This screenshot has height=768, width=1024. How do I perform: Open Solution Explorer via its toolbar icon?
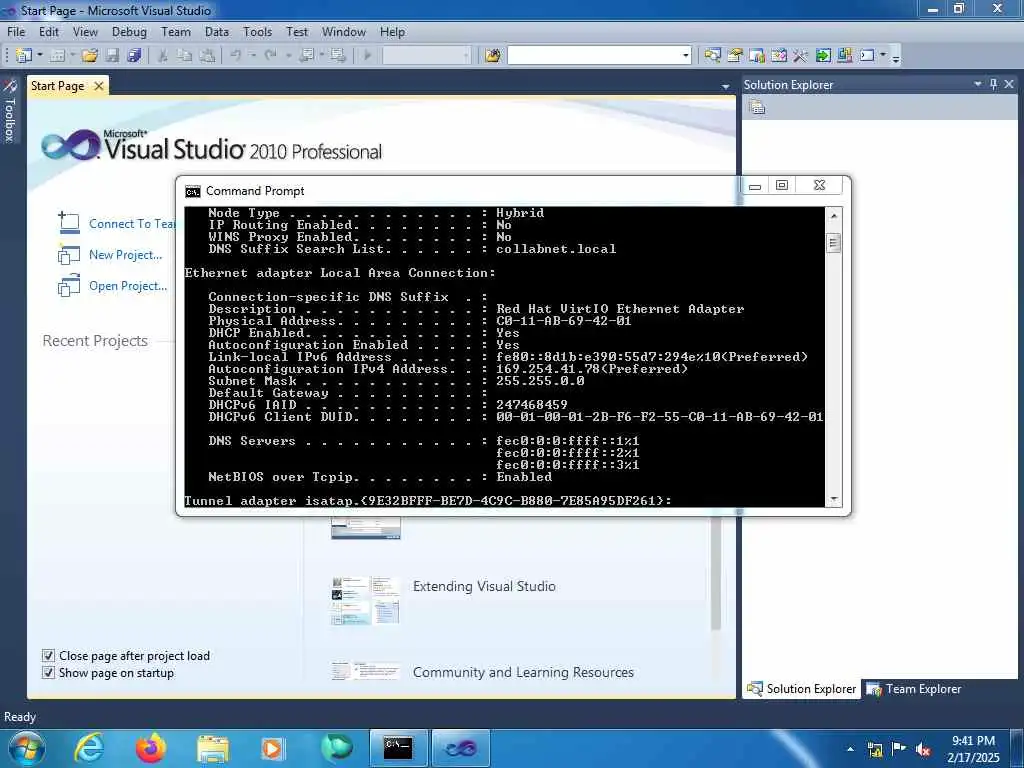[712, 56]
